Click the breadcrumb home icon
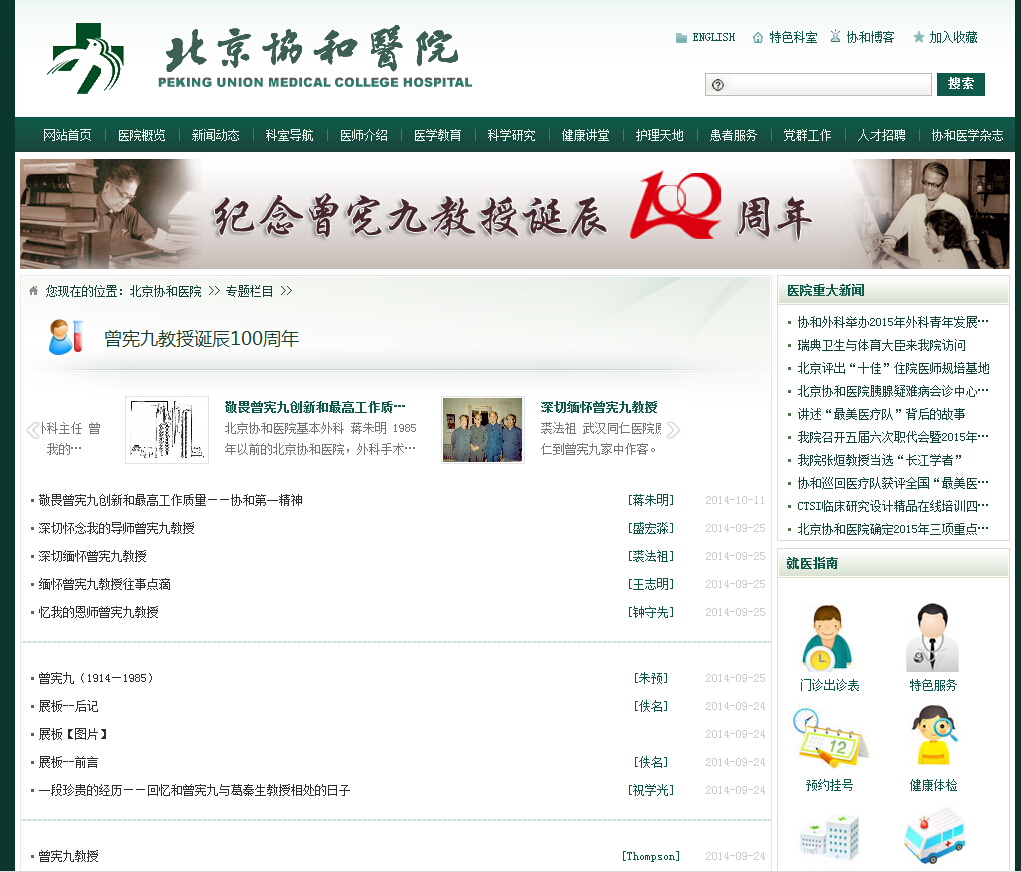The image size is (1021, 872). click(x=34, y=290)
